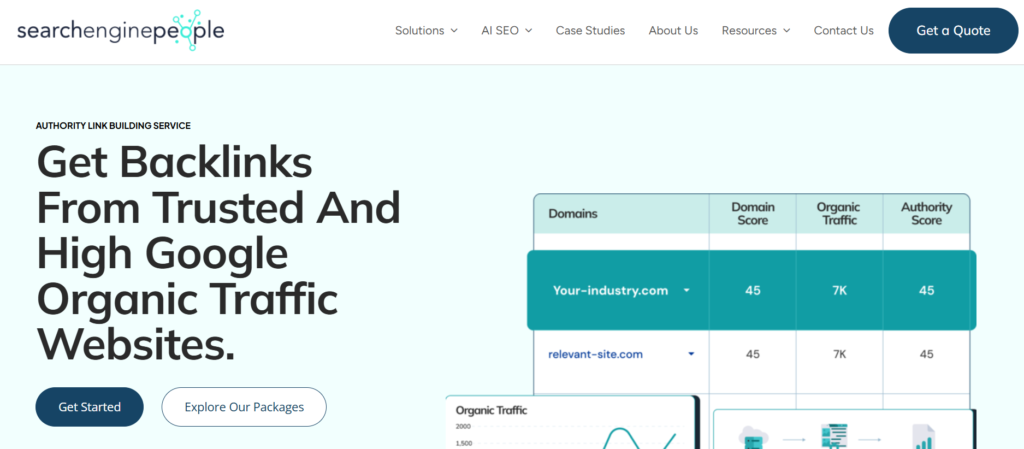Click the Search Engine People logo
The width and height of the screenshot is (1024, 449).
[x=120, y=30]
